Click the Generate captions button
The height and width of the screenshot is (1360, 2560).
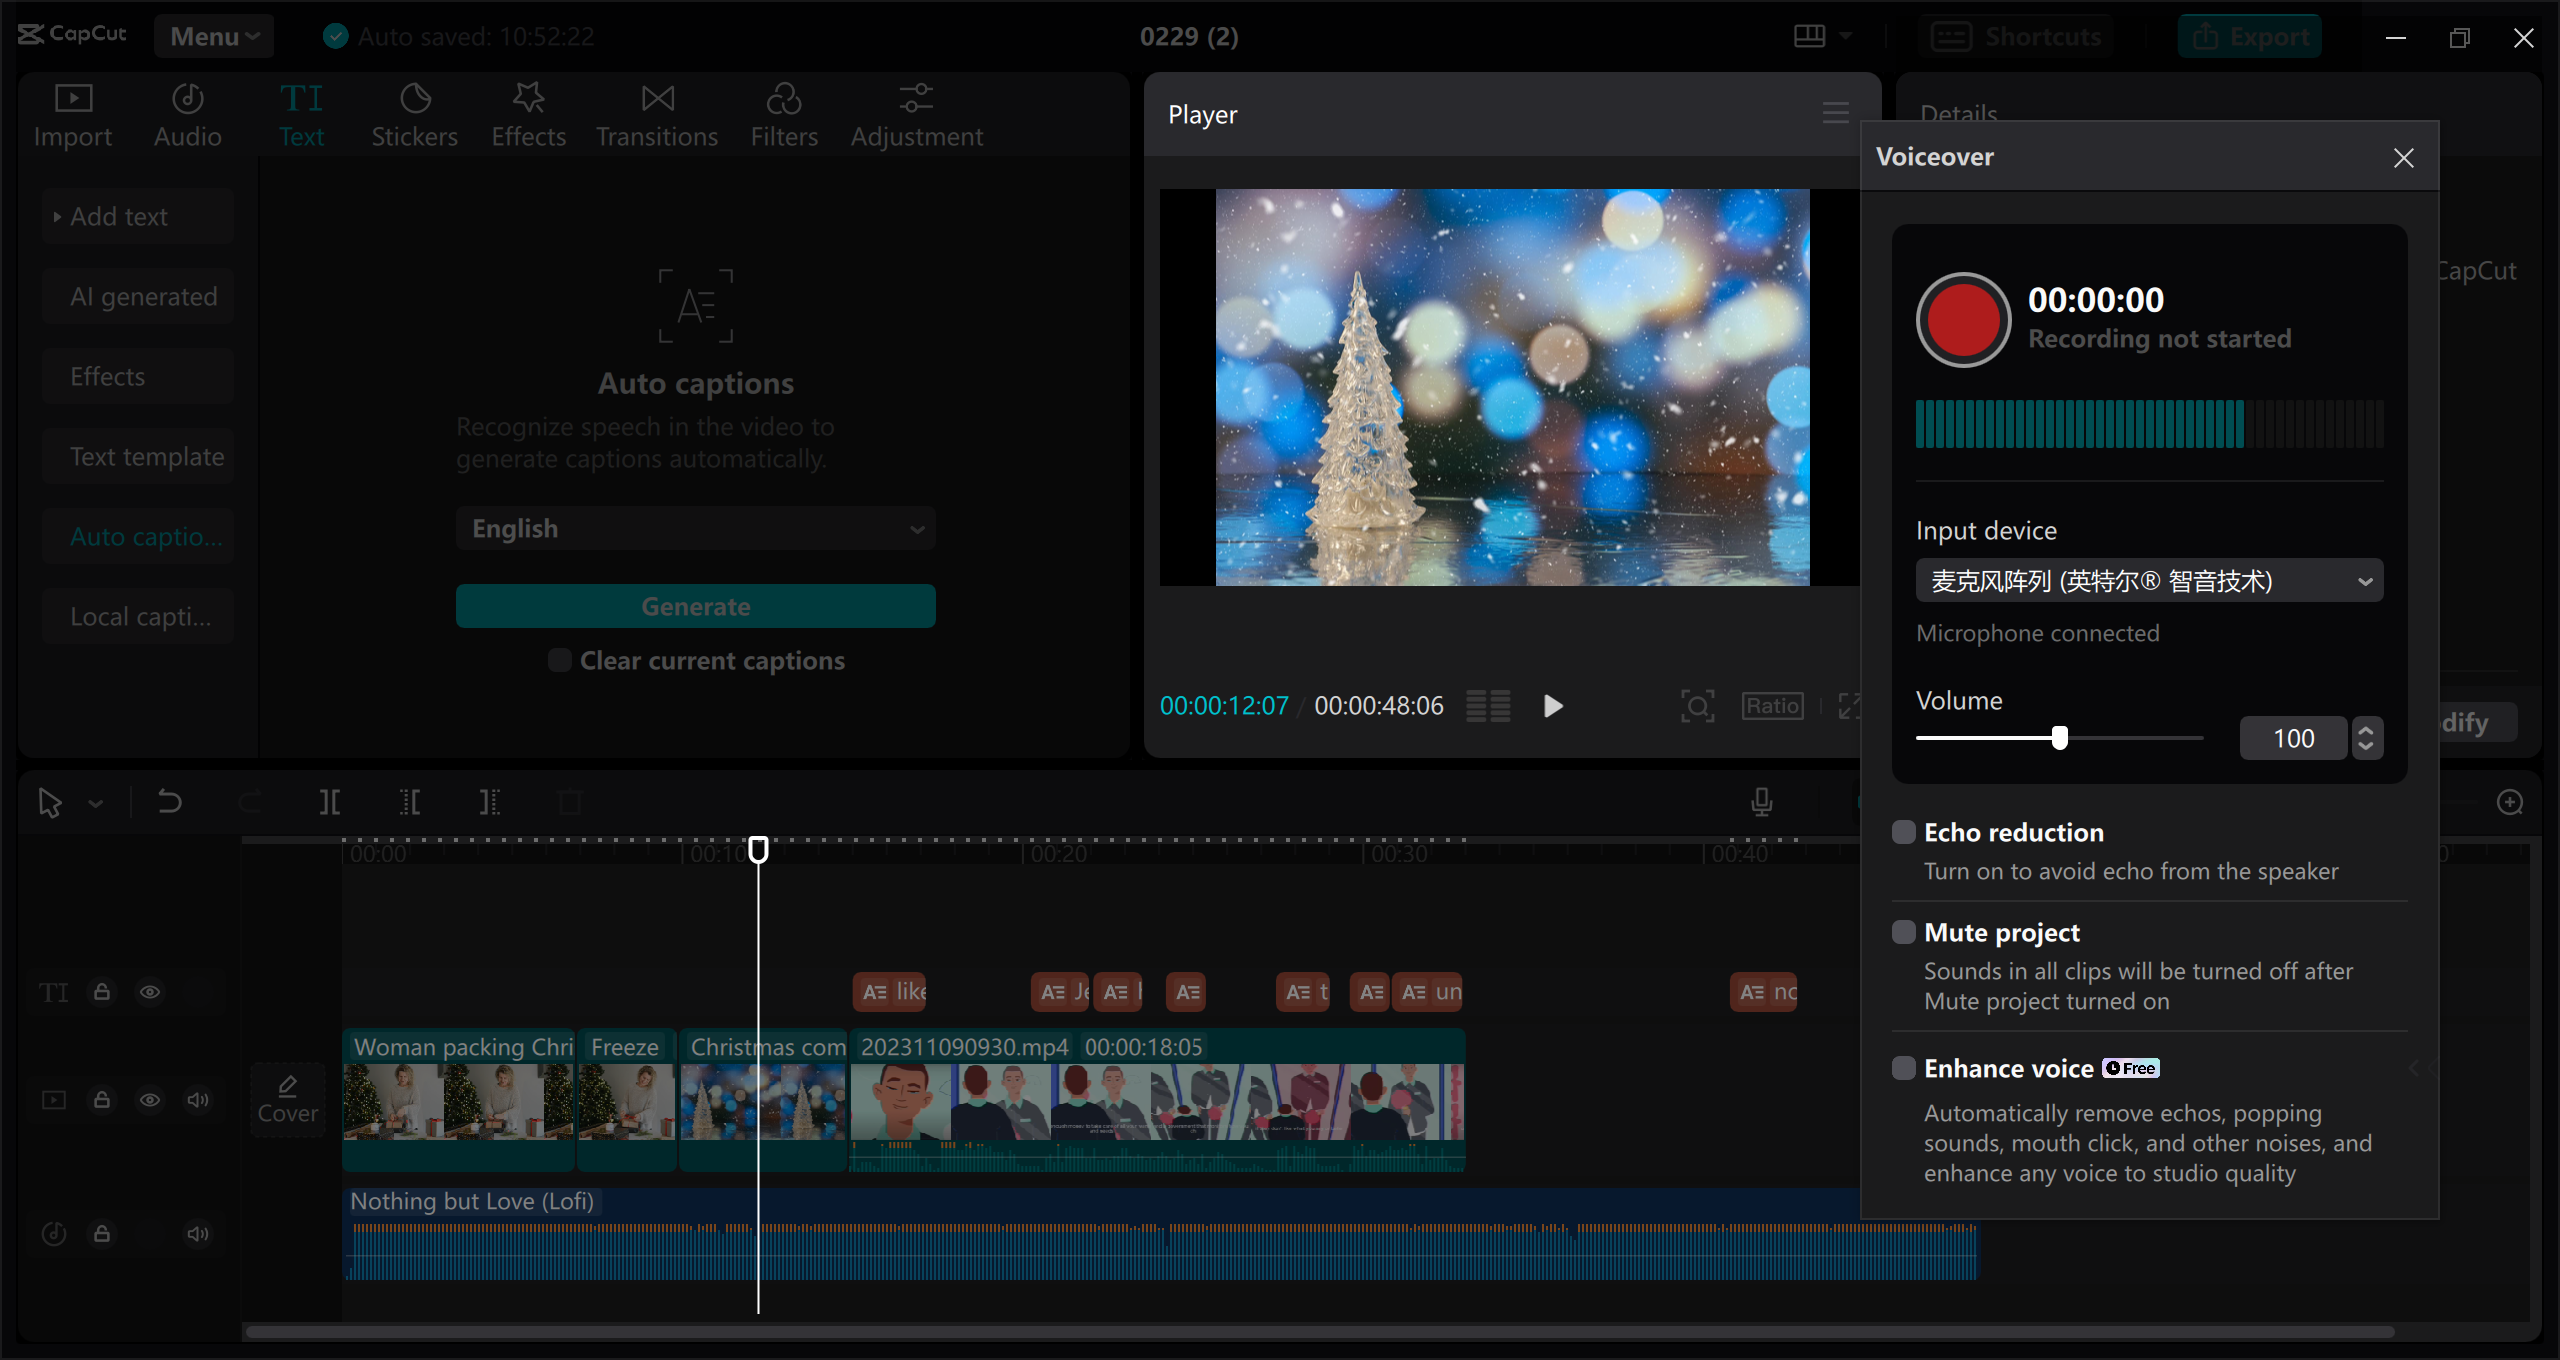(x=695, y=605)
